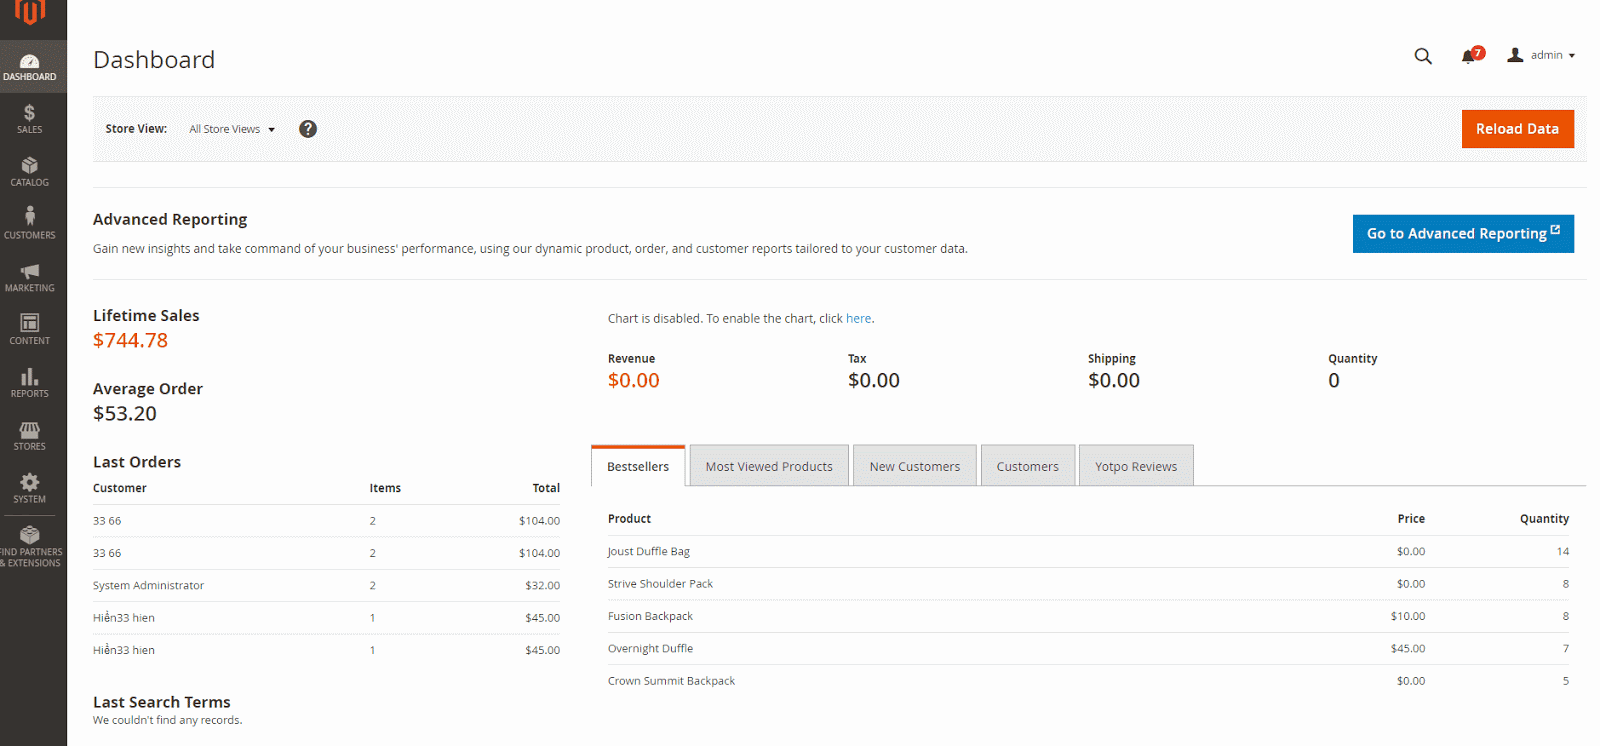Image resolution: width=1600 pixels, height=746 pixels.
Task: Click the Reload Data button
Action: (1517, 129)
